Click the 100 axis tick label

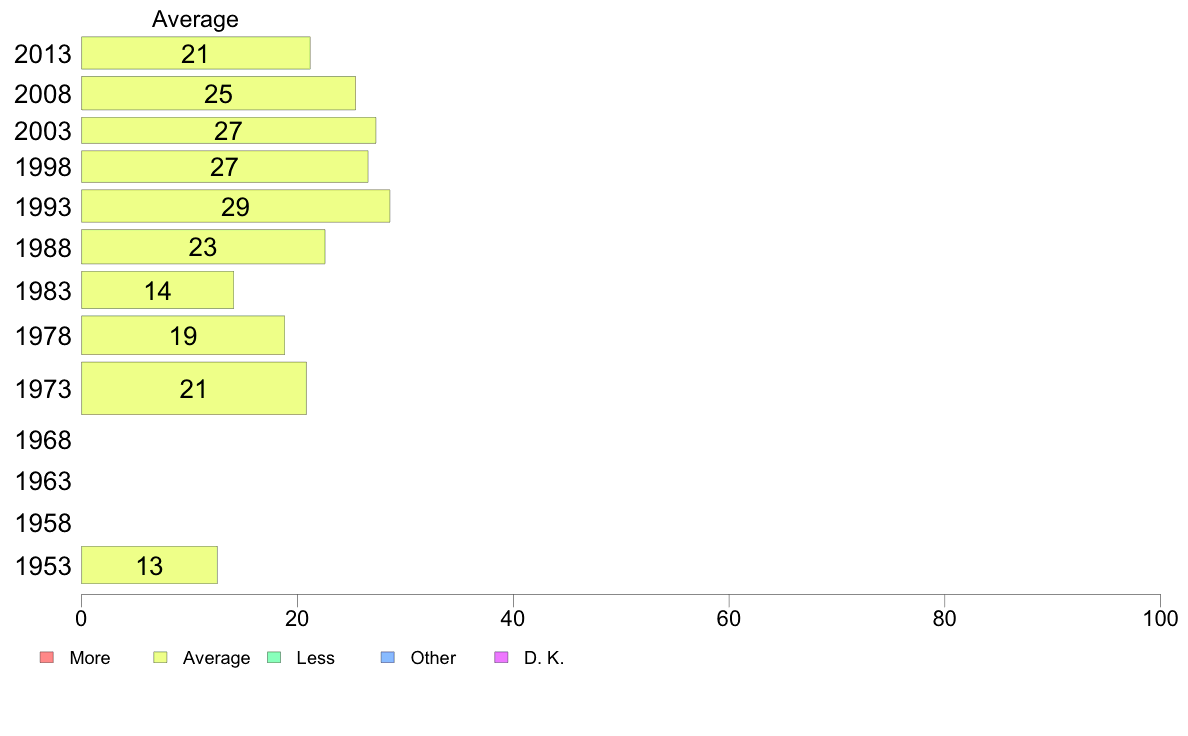(x=1160, y=619)
